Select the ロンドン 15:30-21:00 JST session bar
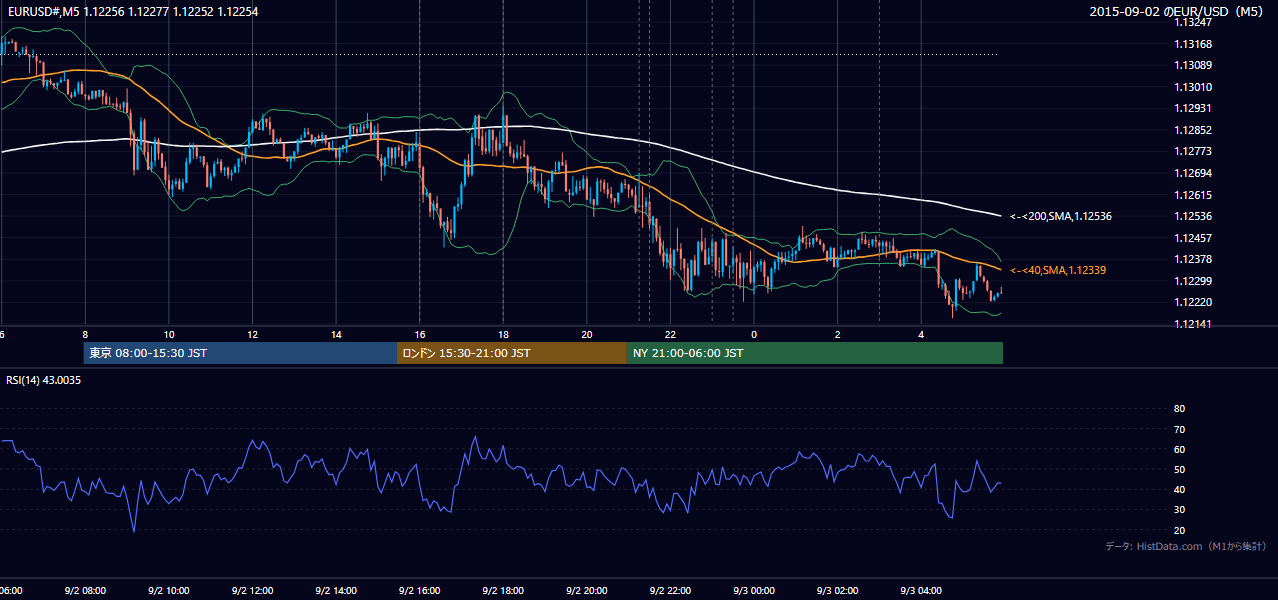The width and height of the screenshot is (1278, 600). click(512, 353)
